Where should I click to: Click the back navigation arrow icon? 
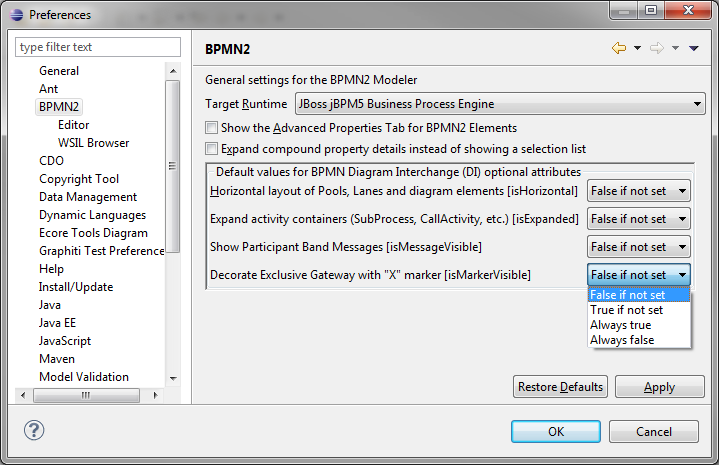pos(619,48)
